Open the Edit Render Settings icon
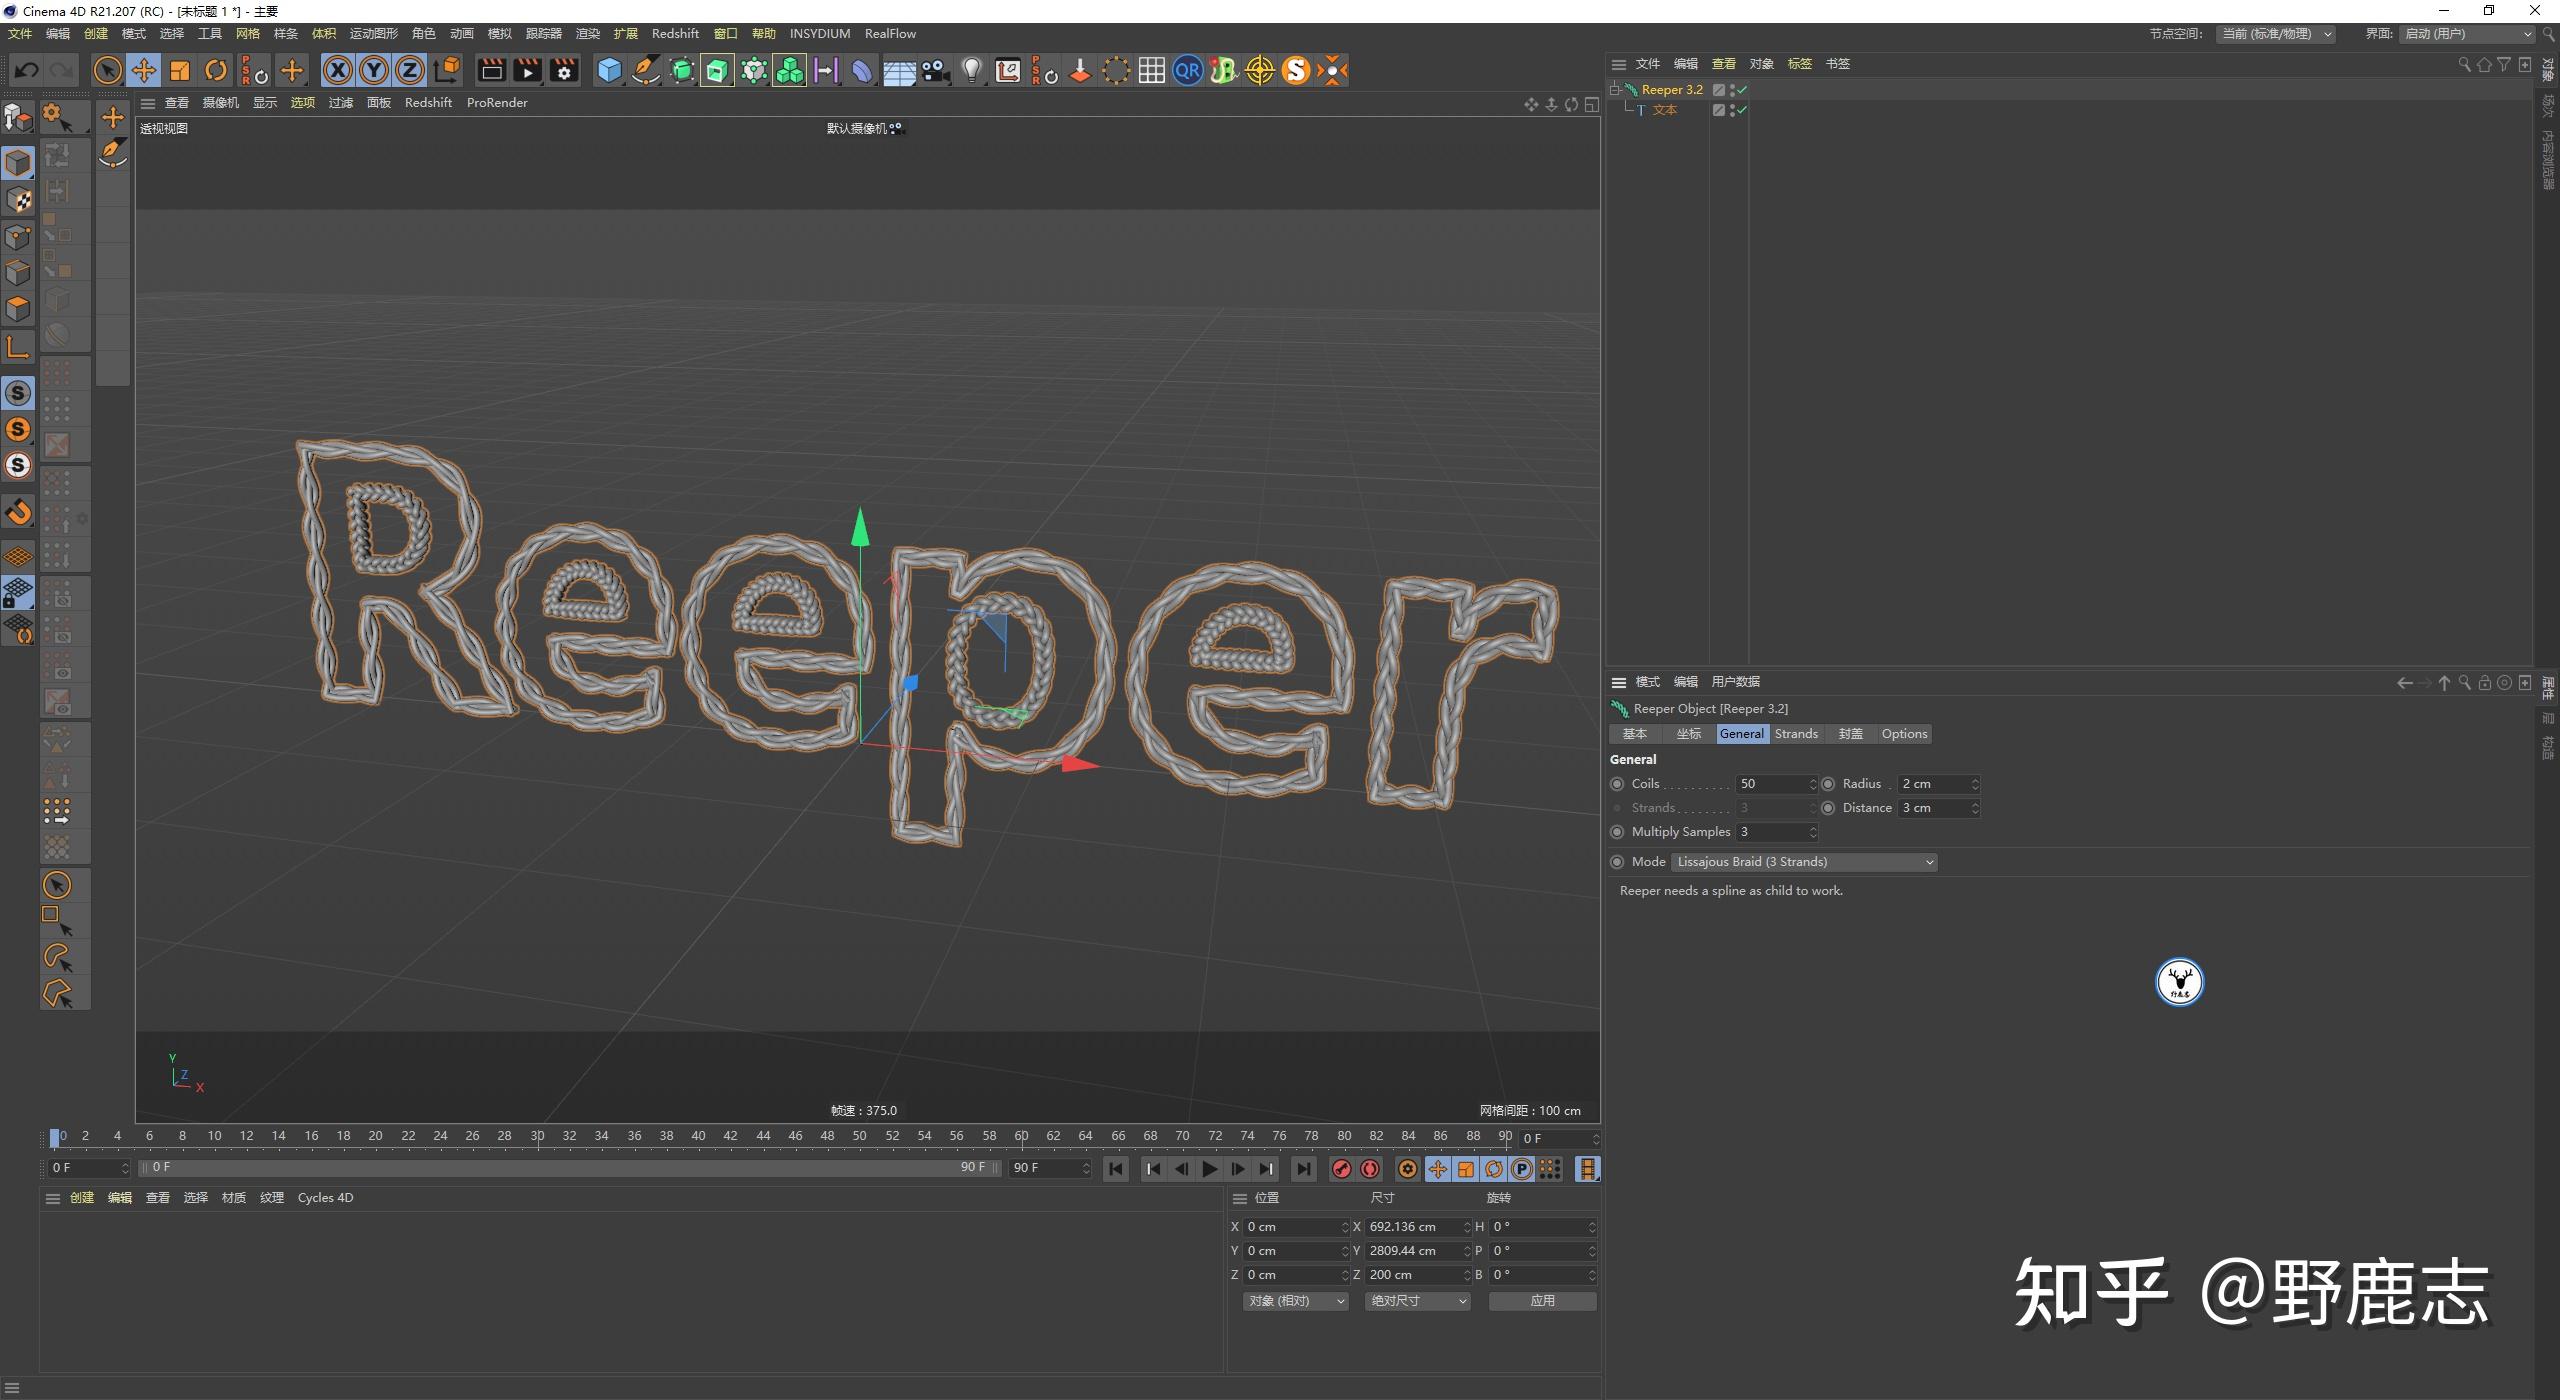The height and width of the screenshot is (1400, 2560). pos(564,70)
